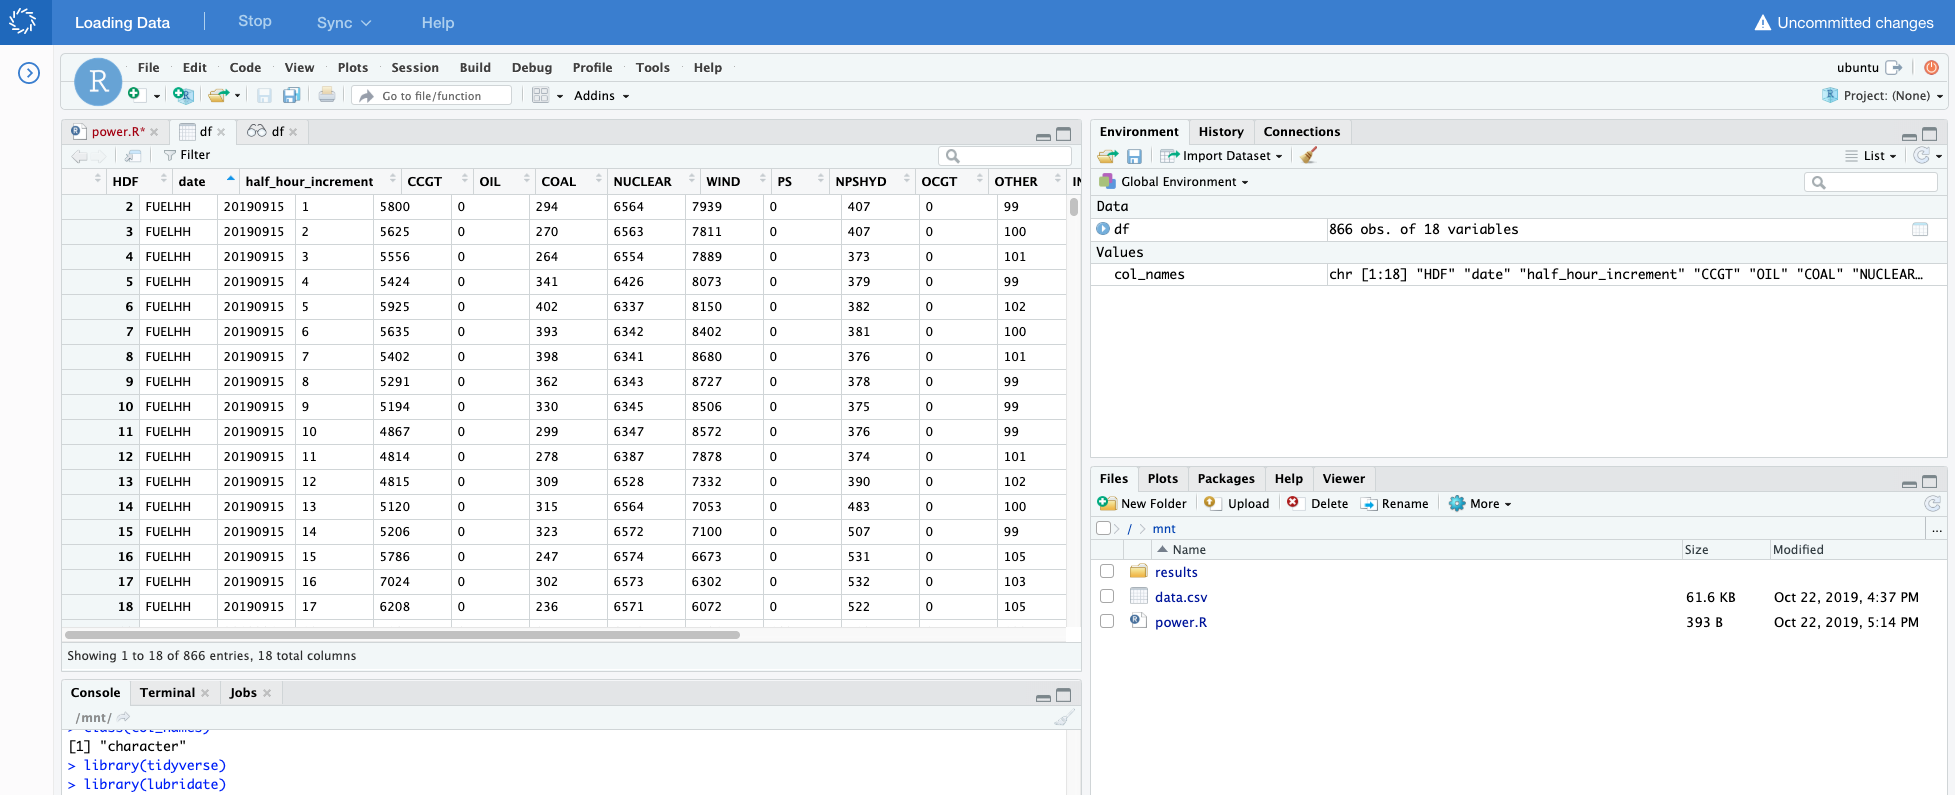
Task: Expand the left sidebar arrow icon
Action: point(29,73)
